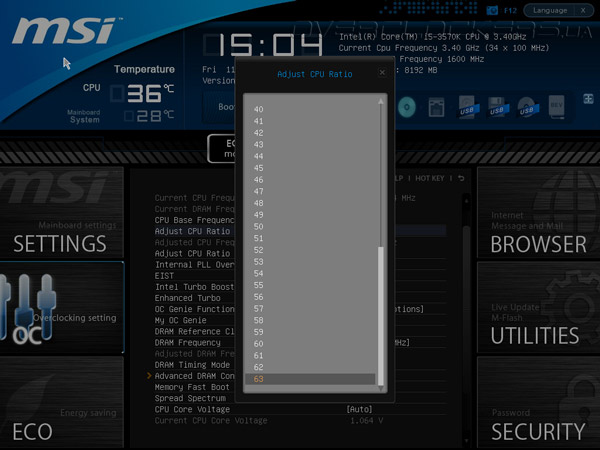Click the screenshot camera icon beside F12
Screen dimensions: 600x450
point(492,10)
